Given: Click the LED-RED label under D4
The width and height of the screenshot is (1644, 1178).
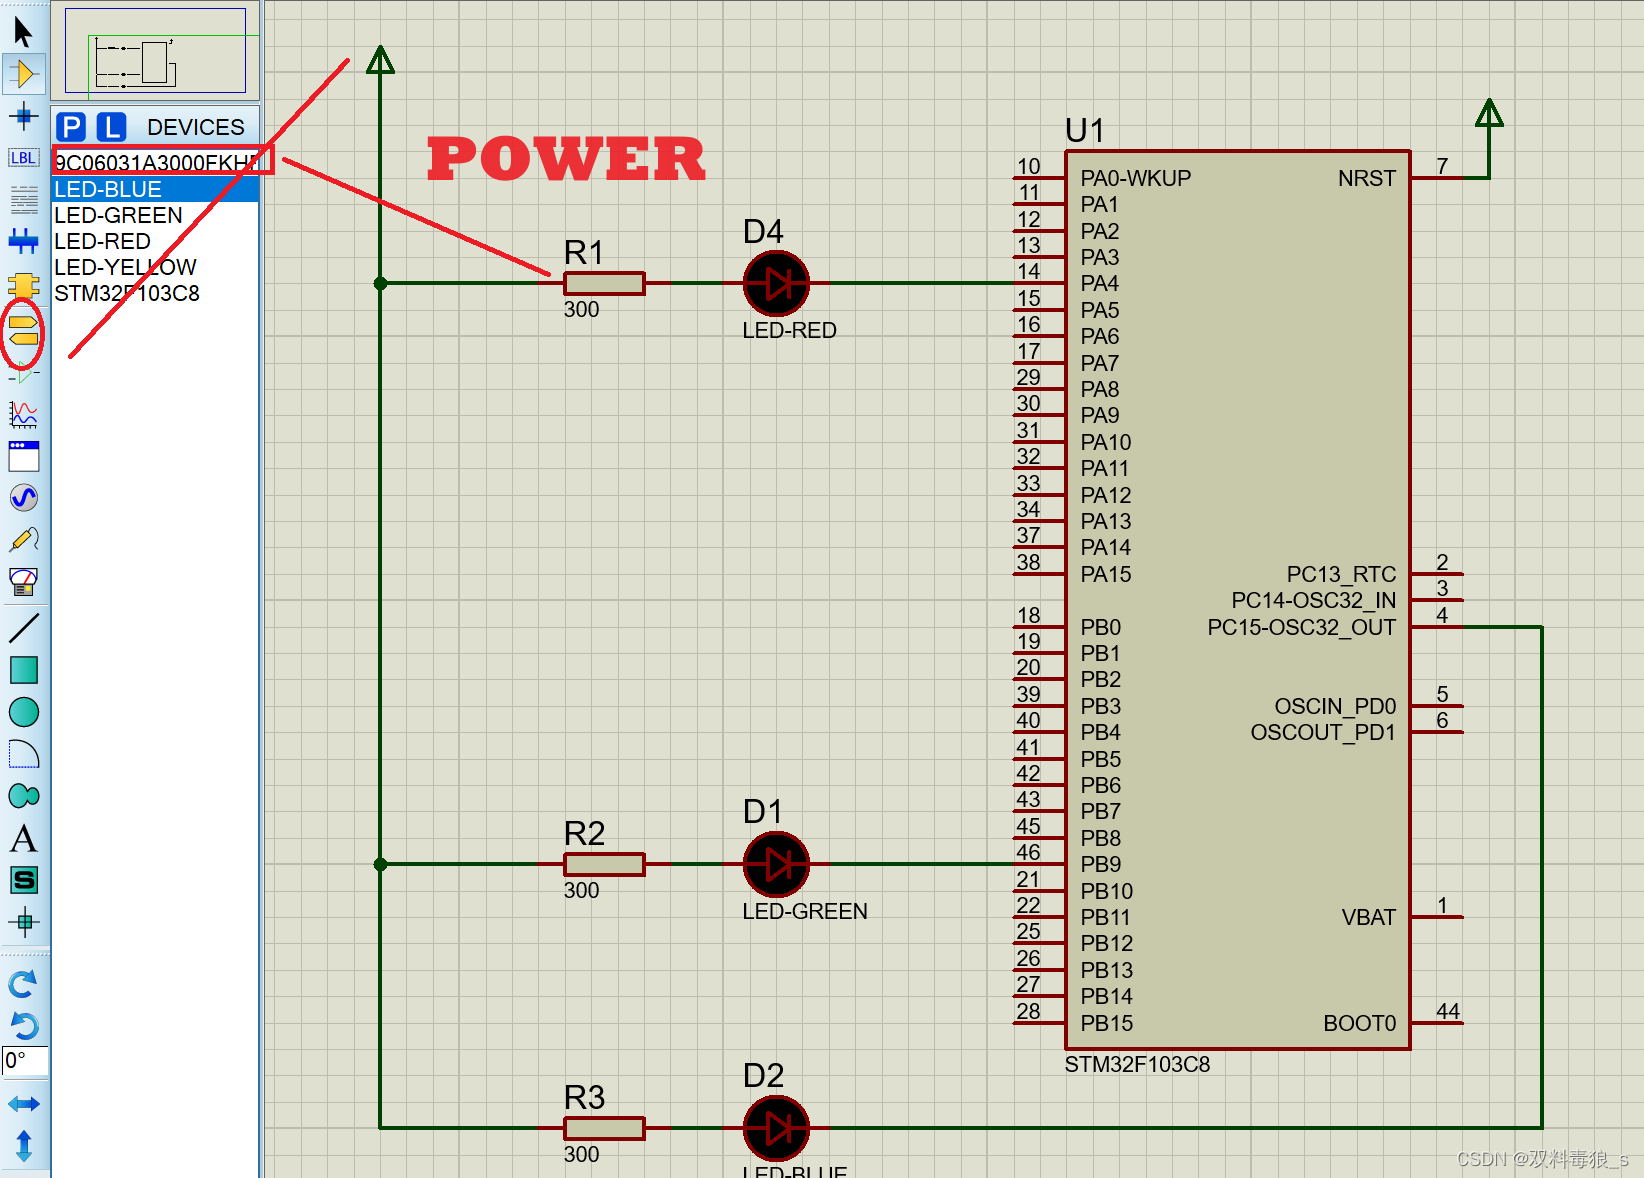Looking at the screenshot, I should (789, 330).
